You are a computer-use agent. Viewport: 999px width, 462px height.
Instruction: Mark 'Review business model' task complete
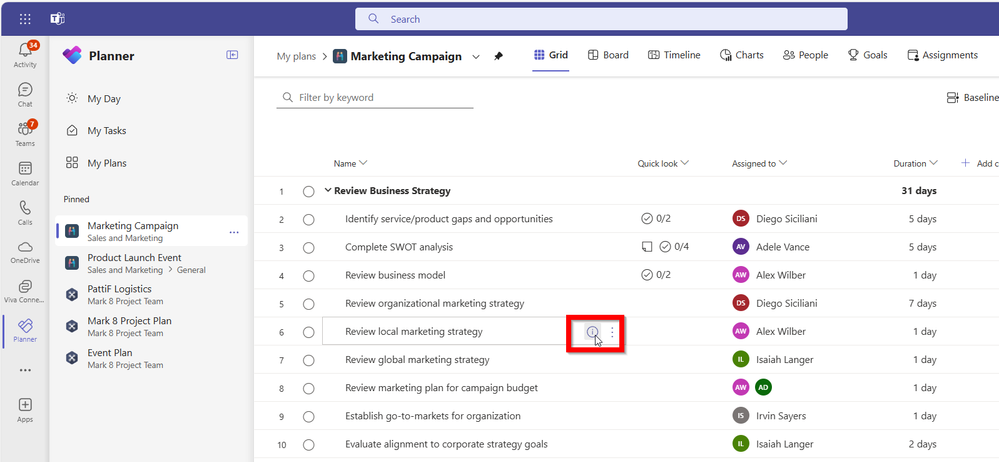[308, 275]
